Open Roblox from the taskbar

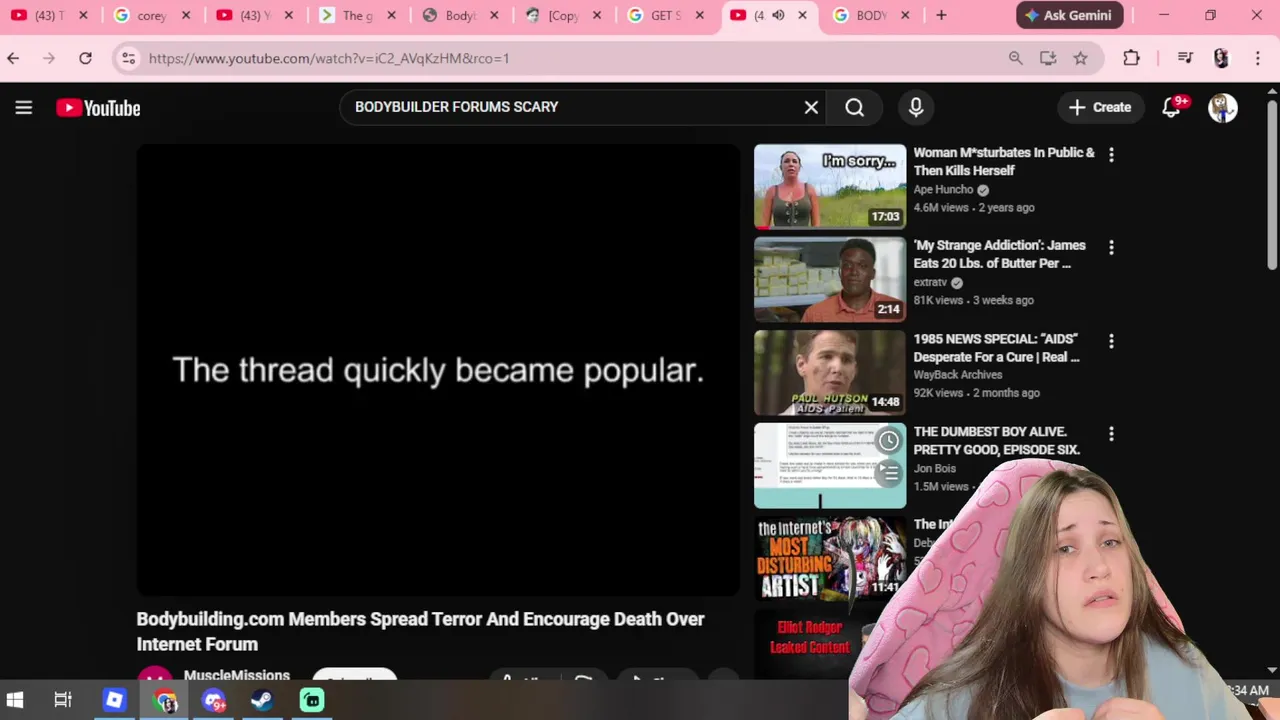[x=114, y=700]
